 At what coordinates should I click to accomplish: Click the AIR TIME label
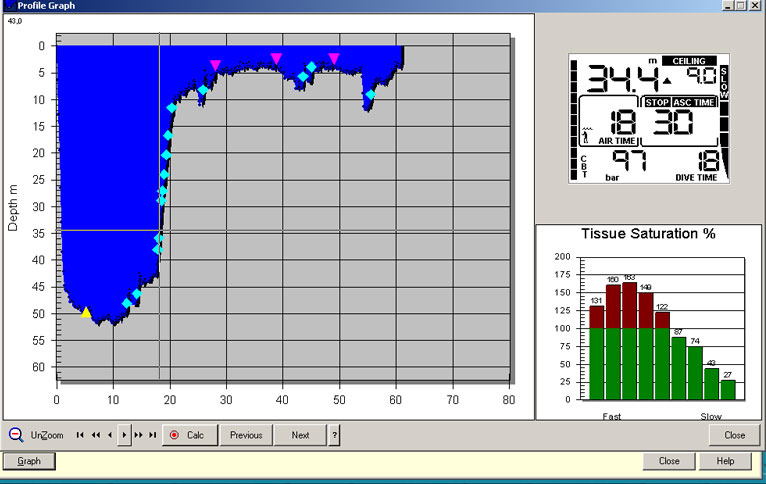617,141
